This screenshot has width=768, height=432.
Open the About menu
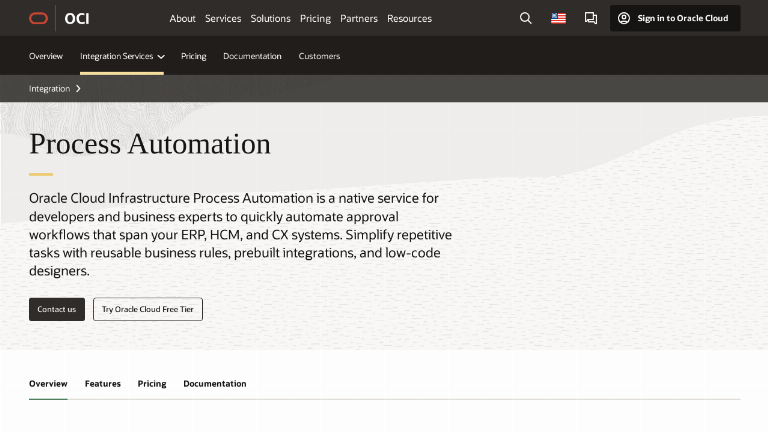click(x=182, y=19)
